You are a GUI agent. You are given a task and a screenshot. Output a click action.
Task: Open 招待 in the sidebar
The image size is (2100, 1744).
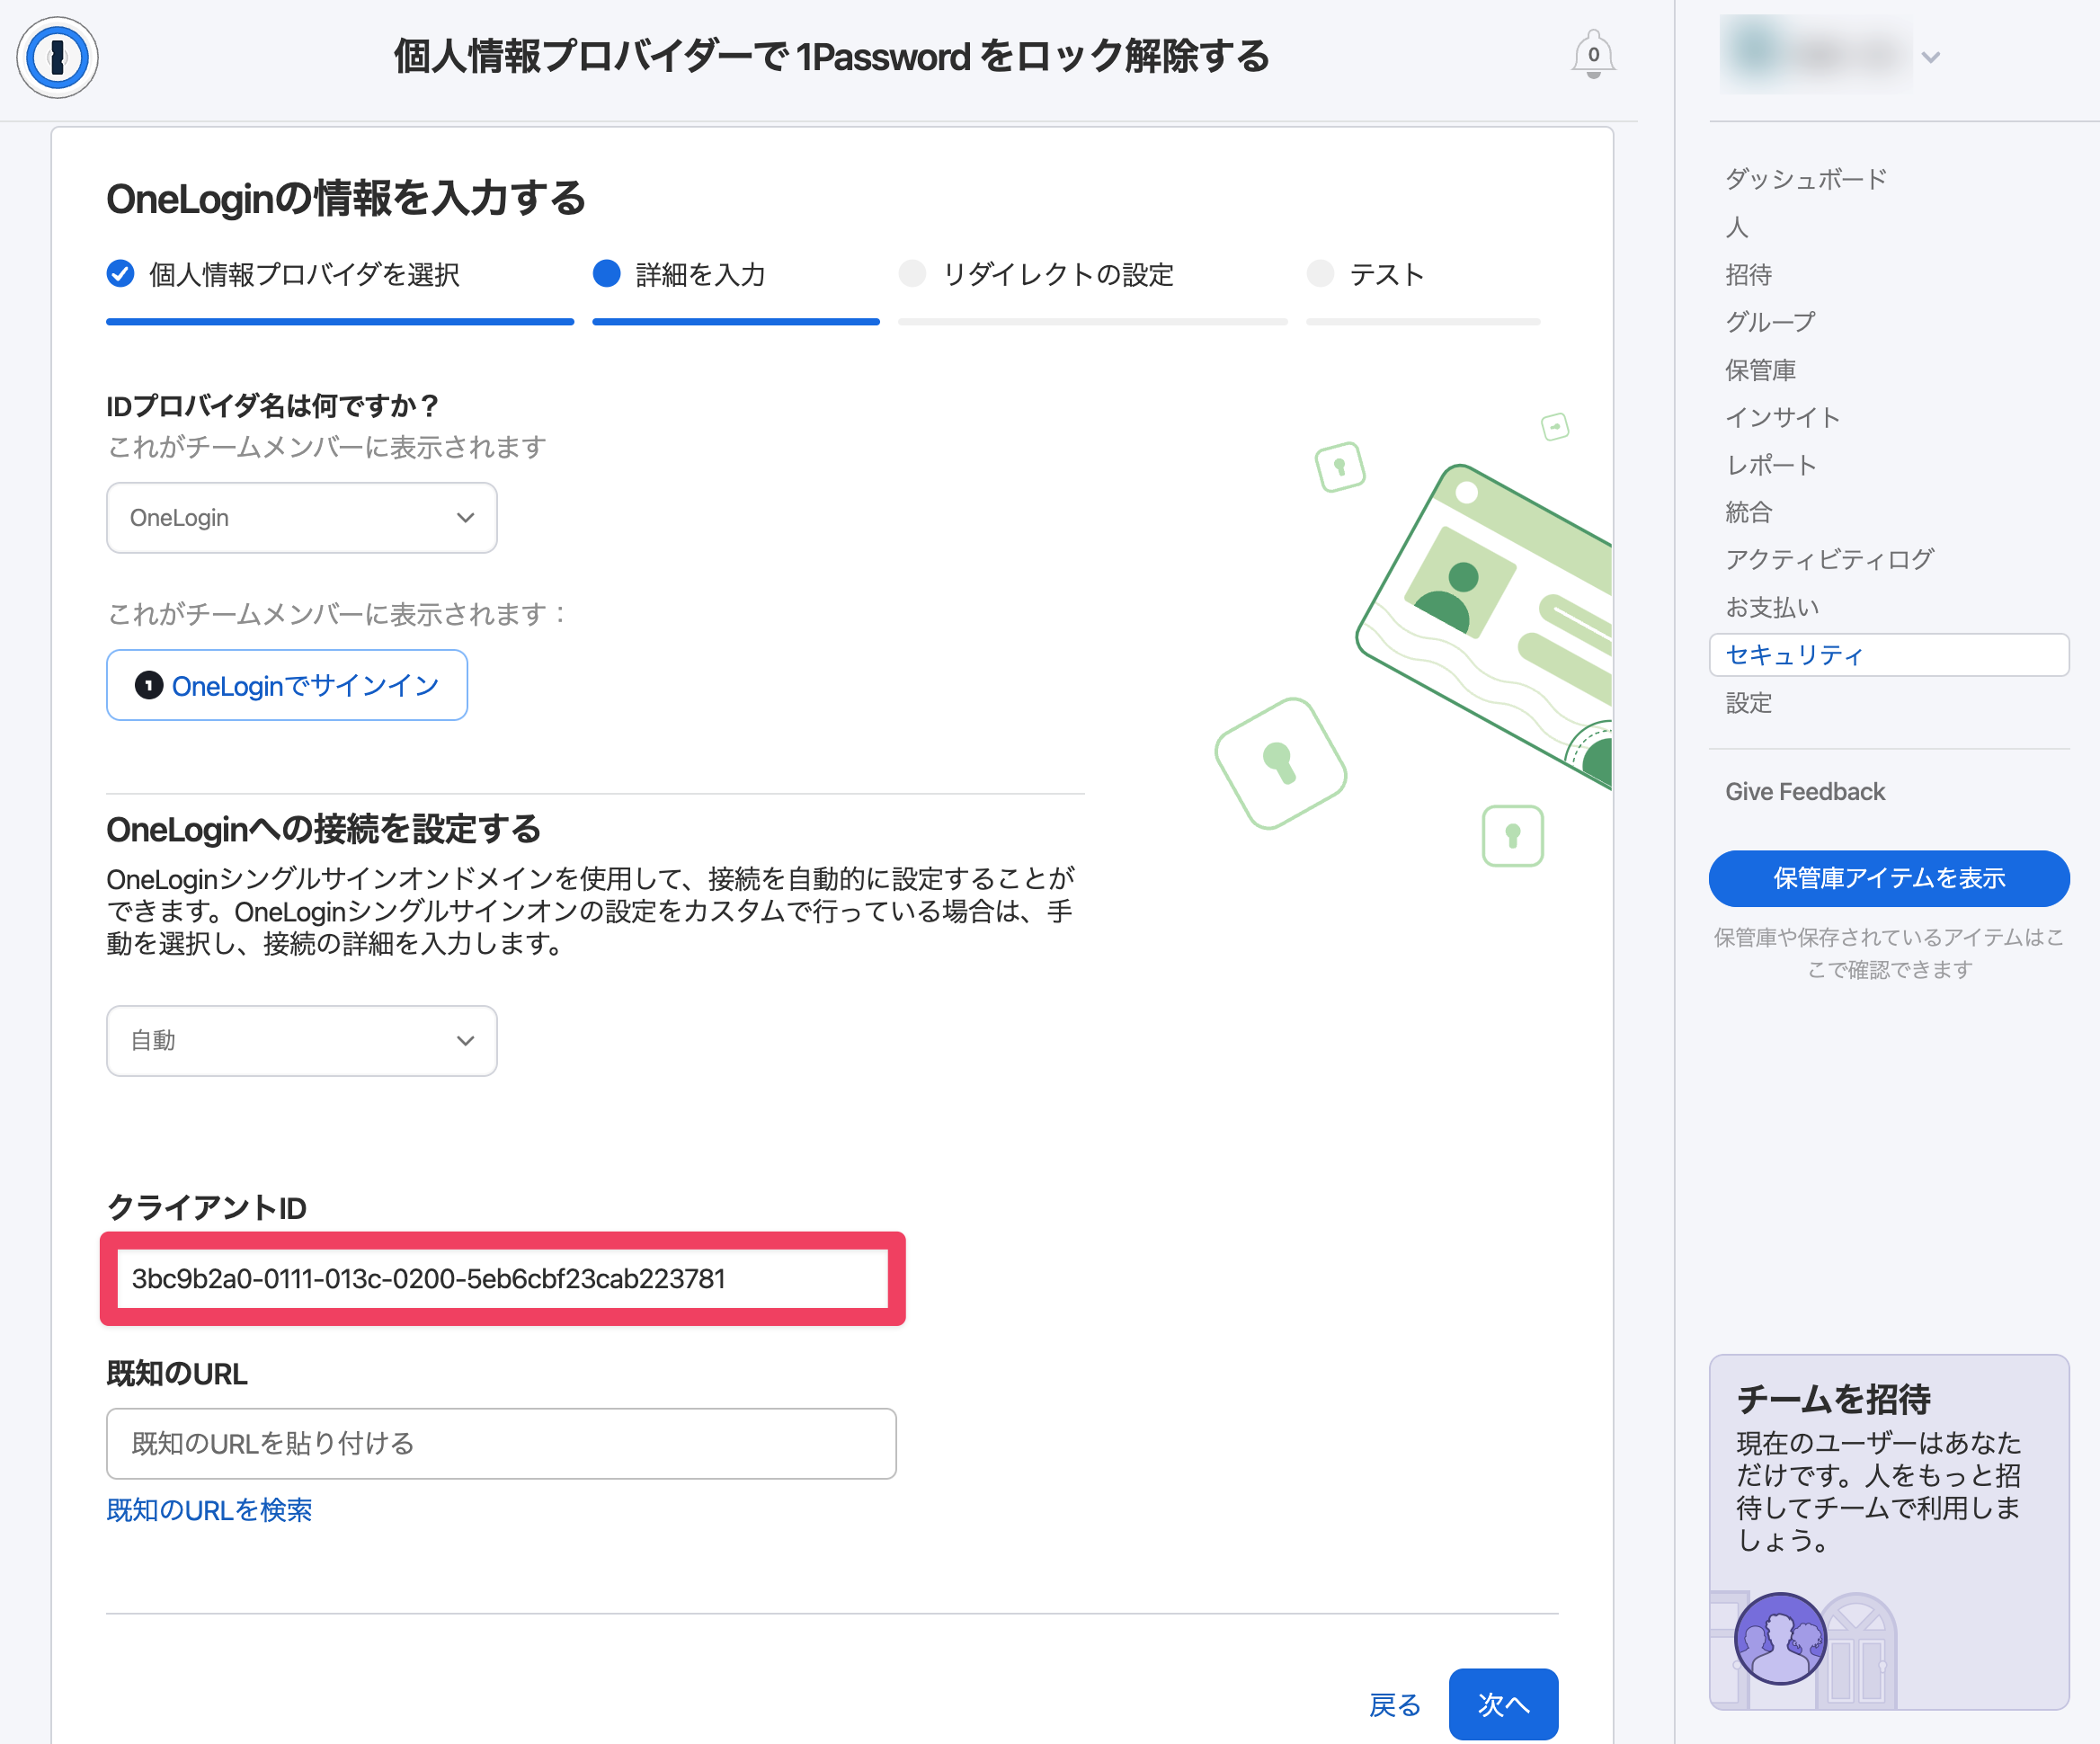point(1748,274)
